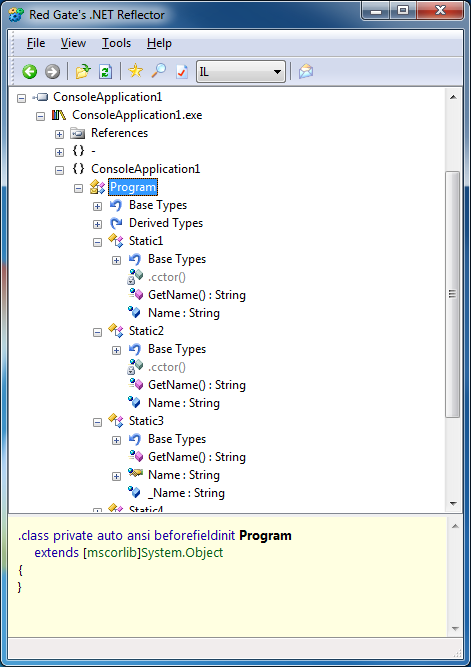This screenshot has width=471, height=667.
Task: Click the mscorlib link in code pane
Action: [112, 553]
